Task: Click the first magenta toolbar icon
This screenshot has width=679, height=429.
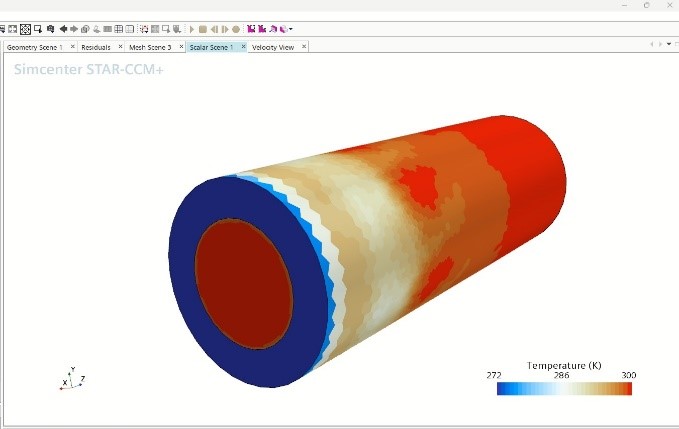Action: (250, 29)
